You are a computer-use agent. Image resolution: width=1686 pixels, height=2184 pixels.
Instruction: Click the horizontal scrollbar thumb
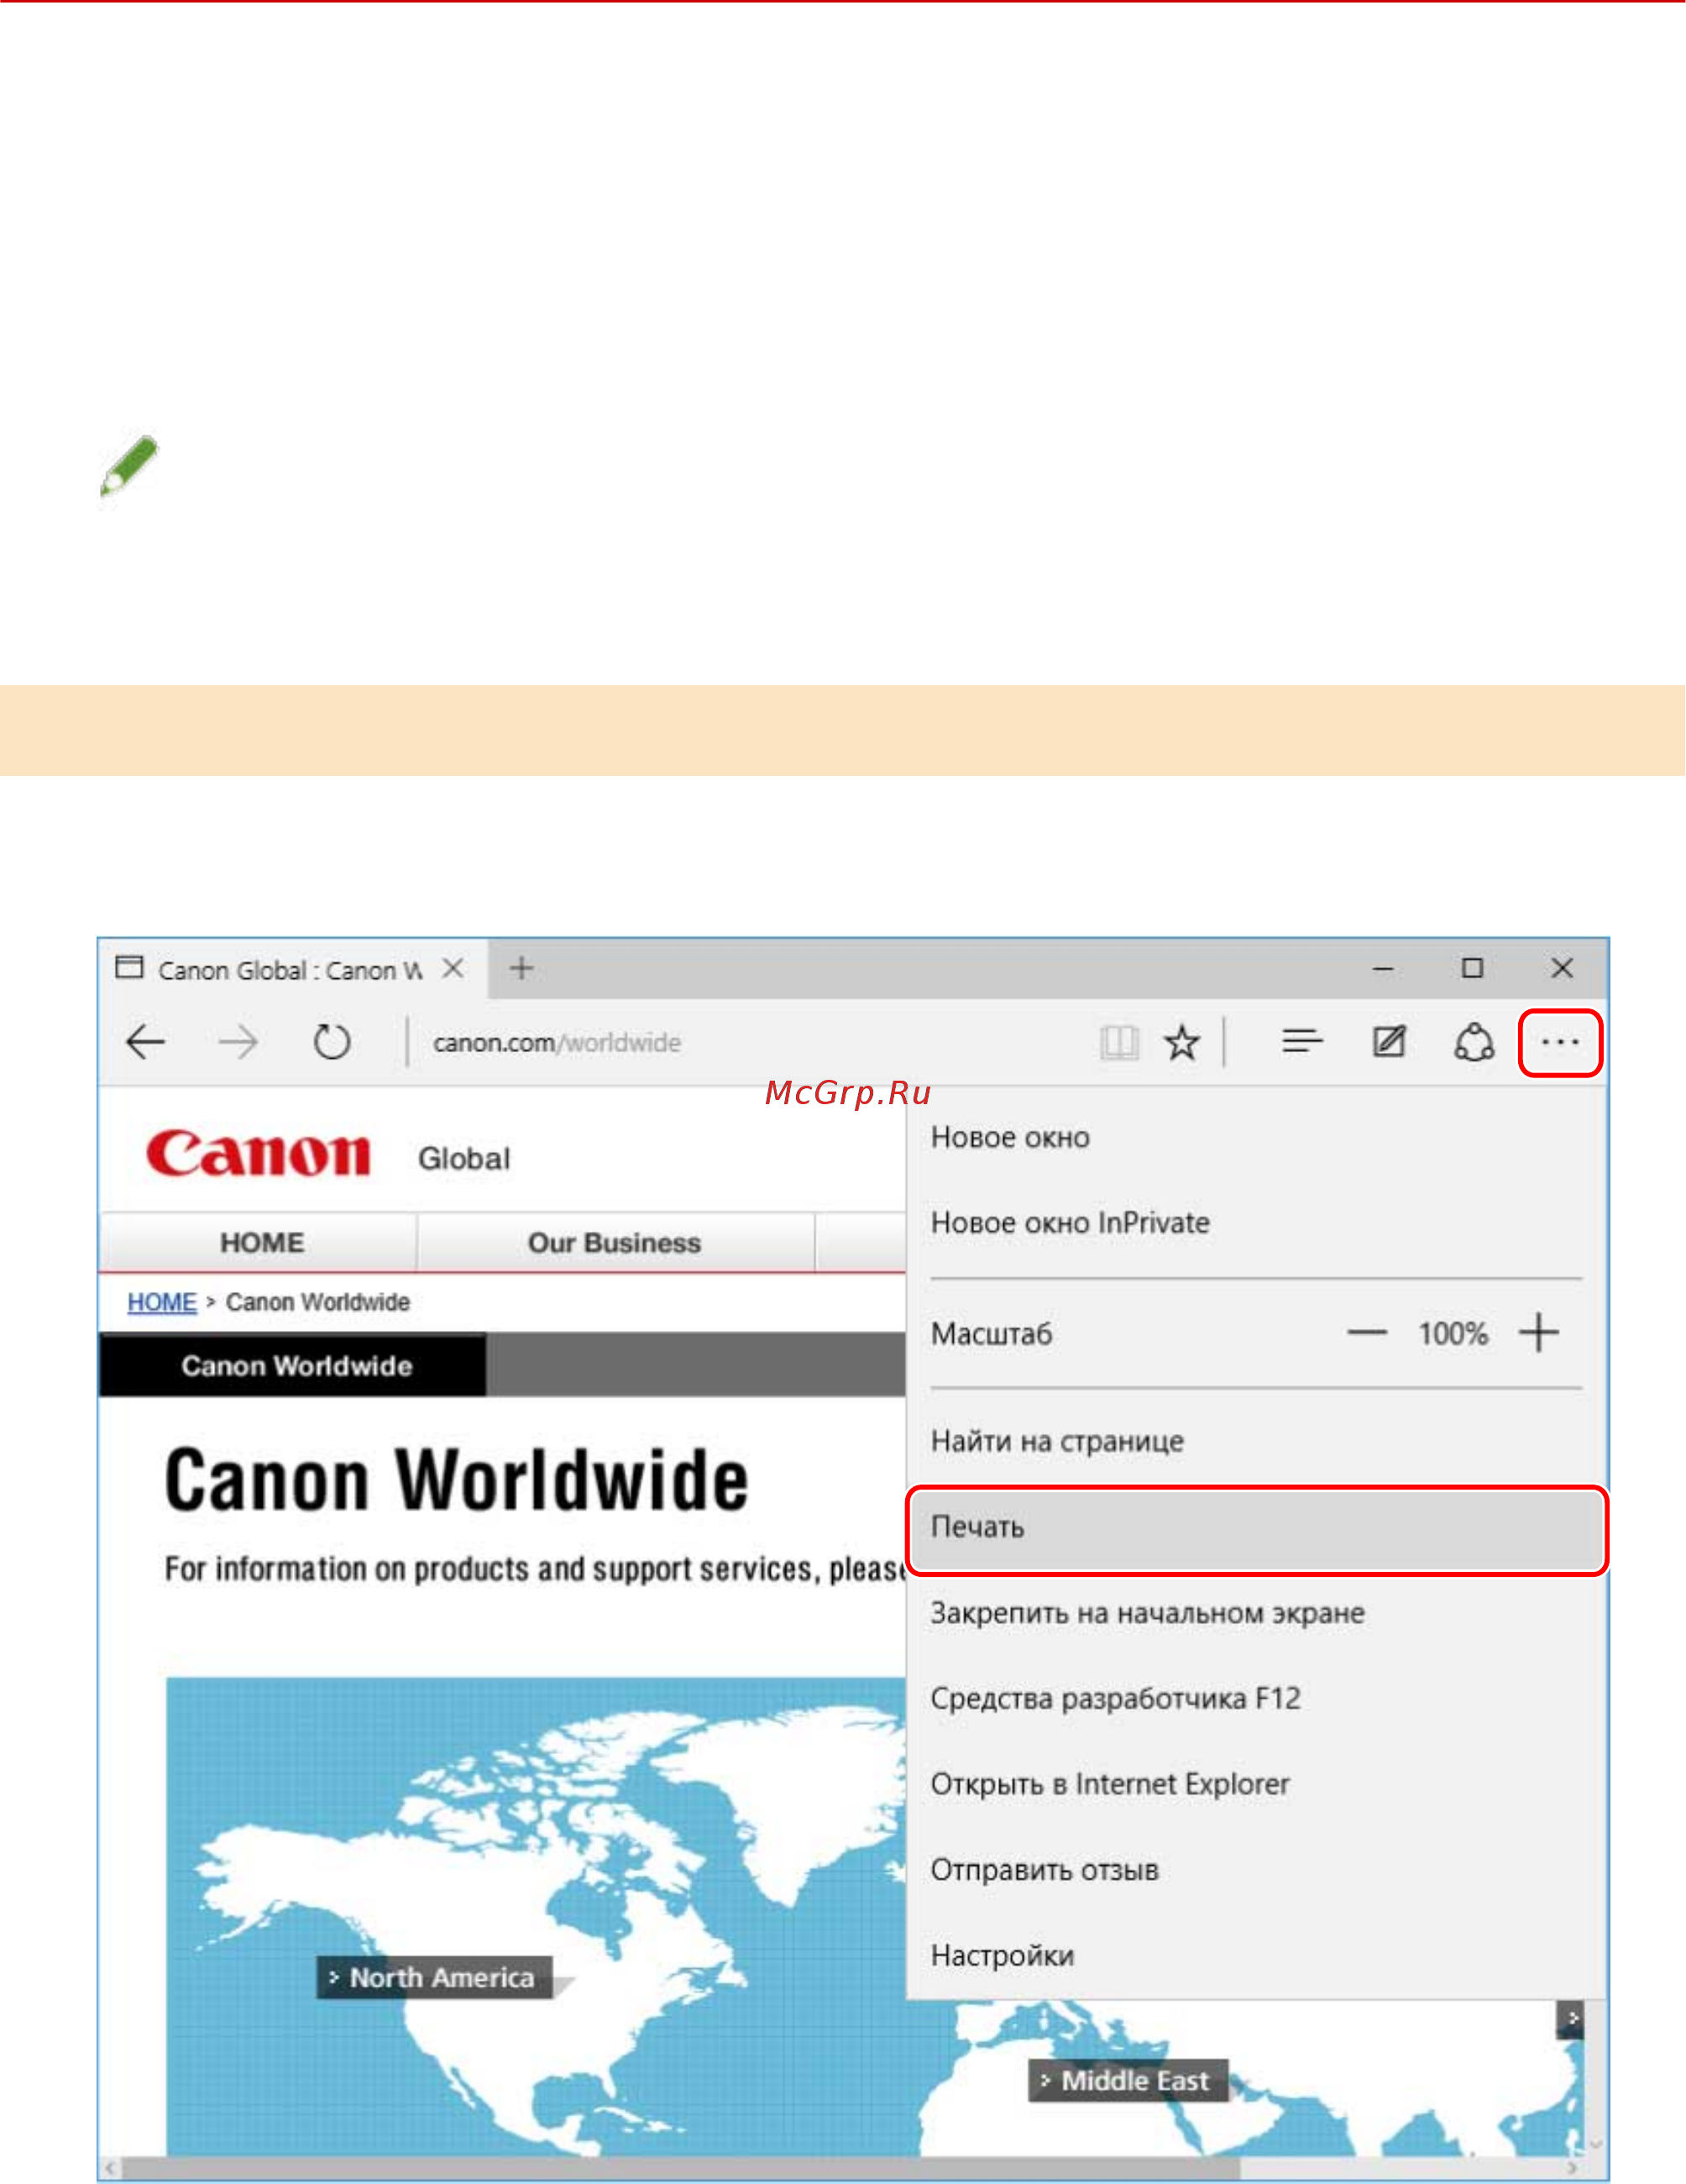[x=680, y=2168]
